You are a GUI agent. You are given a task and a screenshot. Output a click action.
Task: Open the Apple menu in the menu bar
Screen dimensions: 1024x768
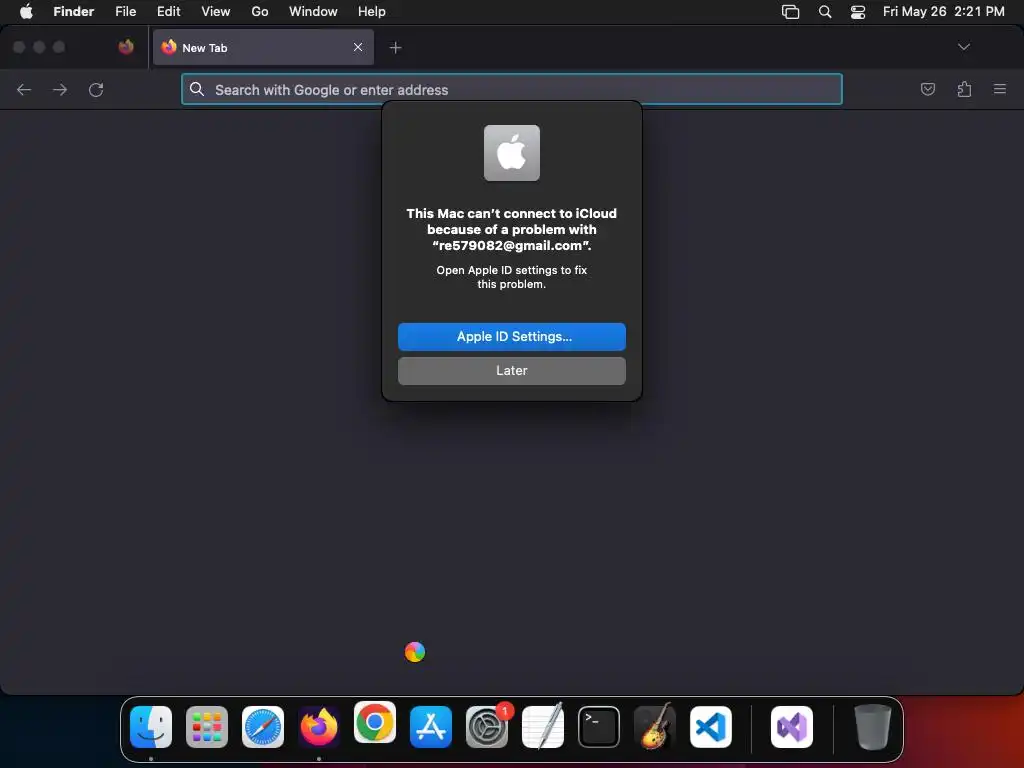[26, 11]
